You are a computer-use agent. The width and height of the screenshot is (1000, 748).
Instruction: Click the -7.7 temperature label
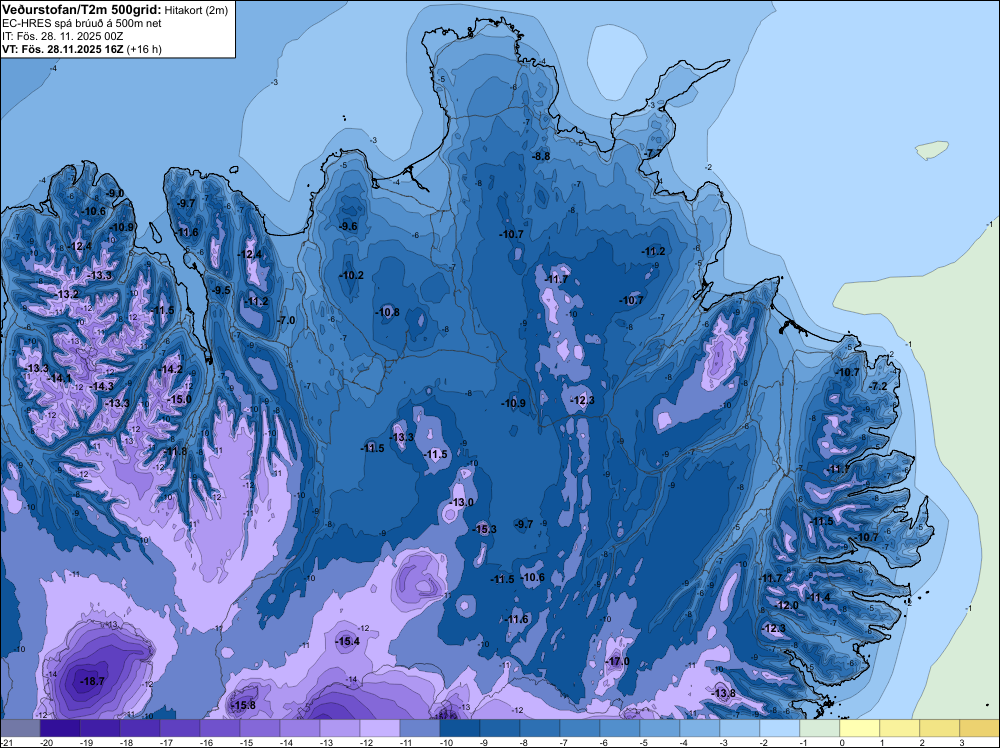(654, 154)
